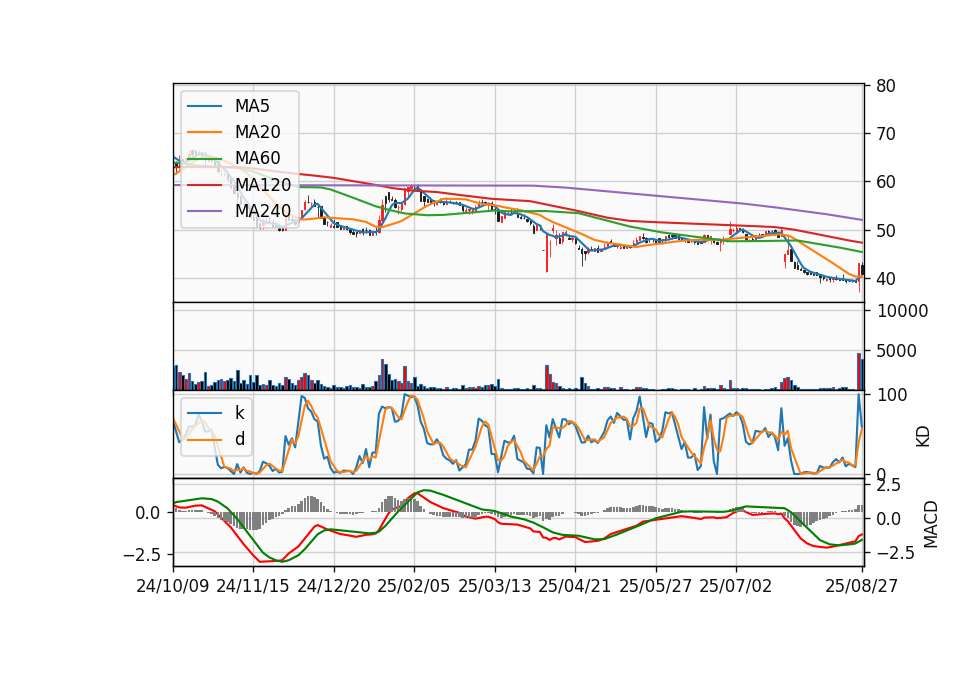Click the MA20 legend label
This screenshot has height=690, width=960.
pyautogui.click(x=257, y=132)
